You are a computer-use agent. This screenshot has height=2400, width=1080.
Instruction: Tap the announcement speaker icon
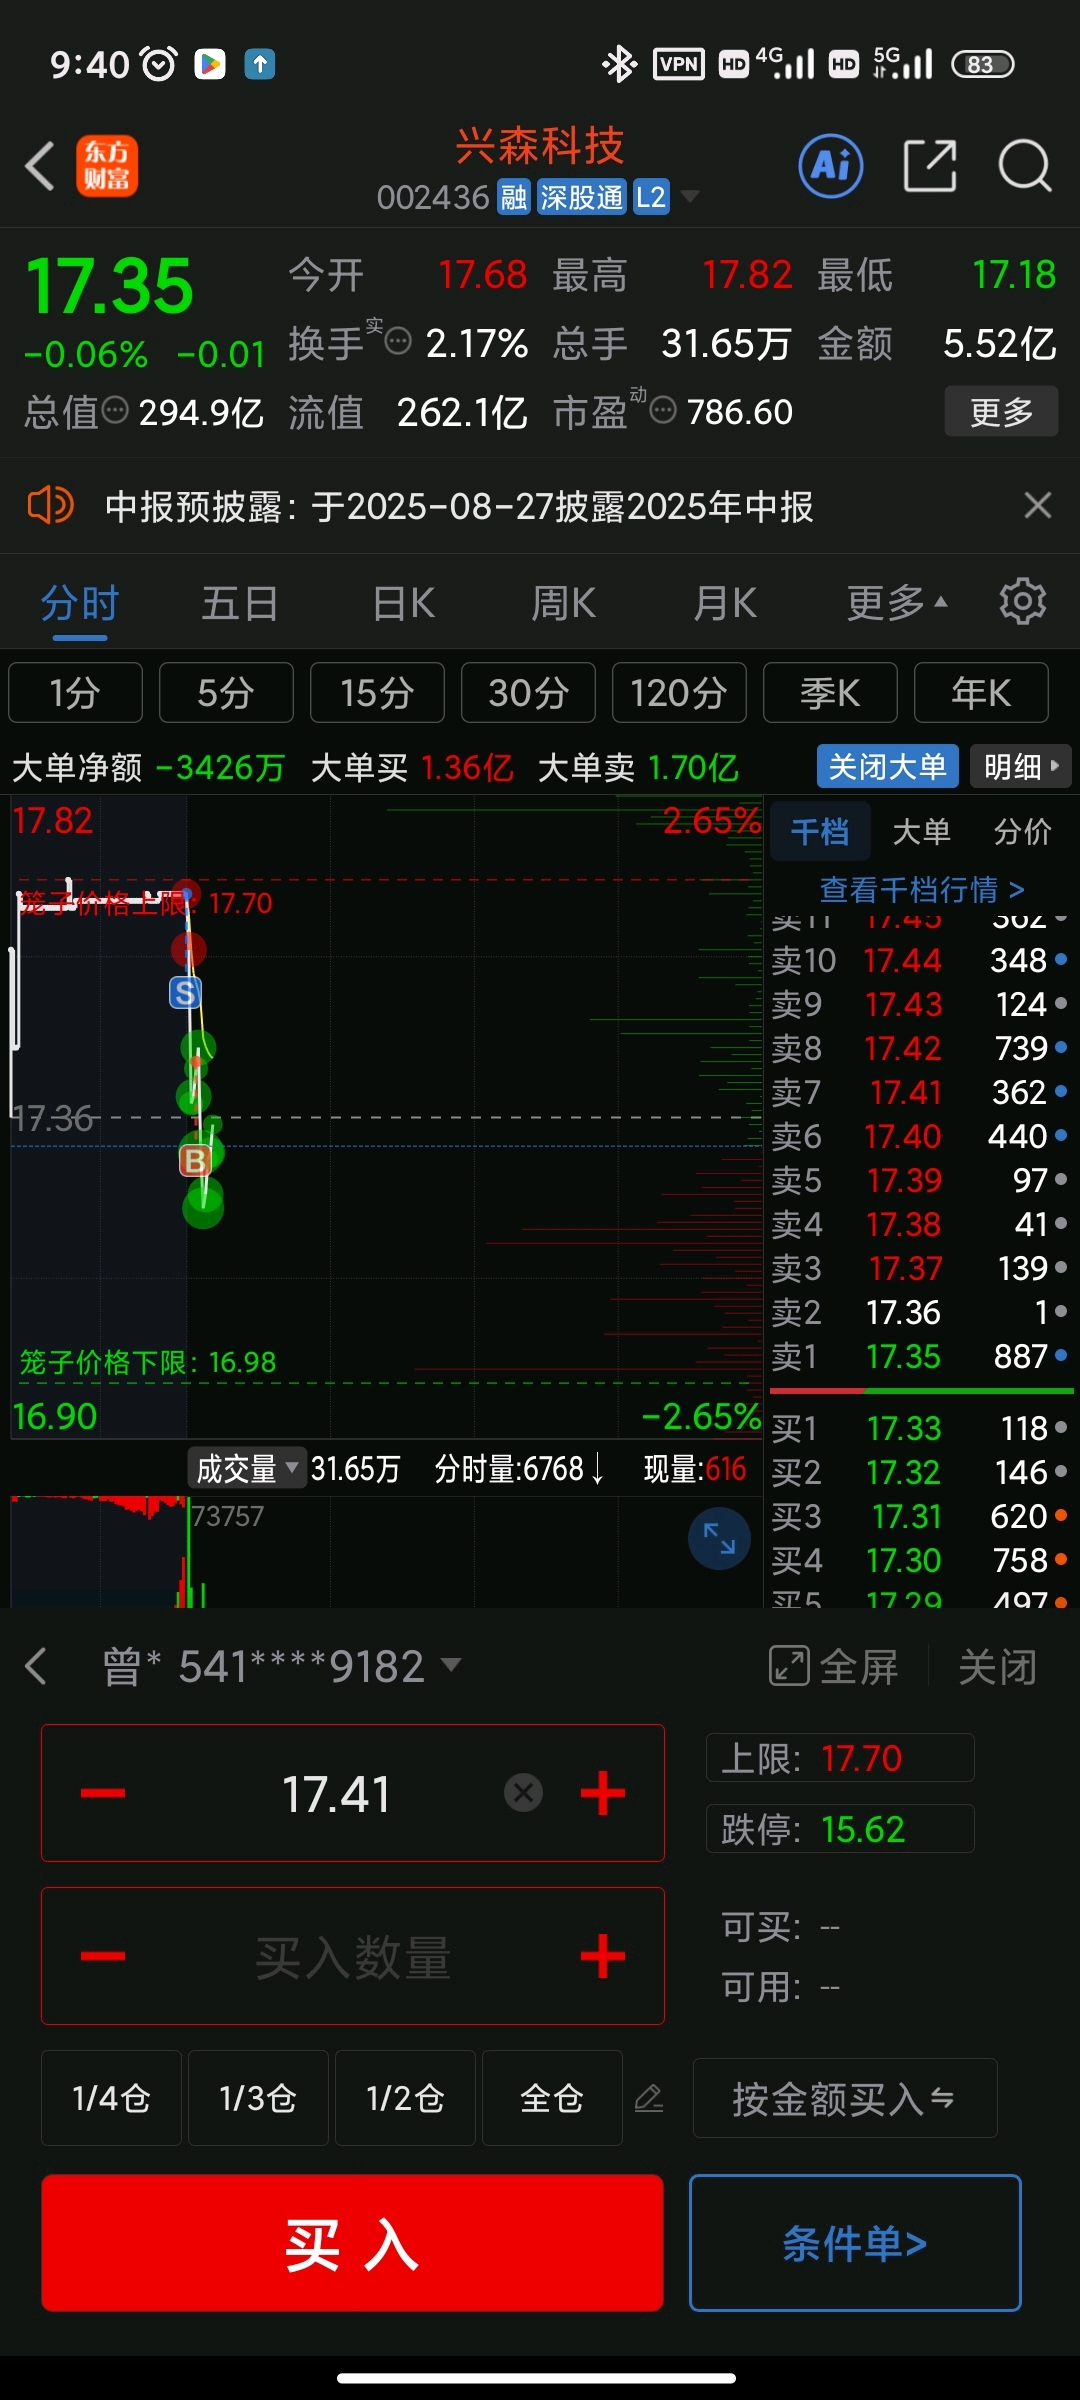point(50,505)
